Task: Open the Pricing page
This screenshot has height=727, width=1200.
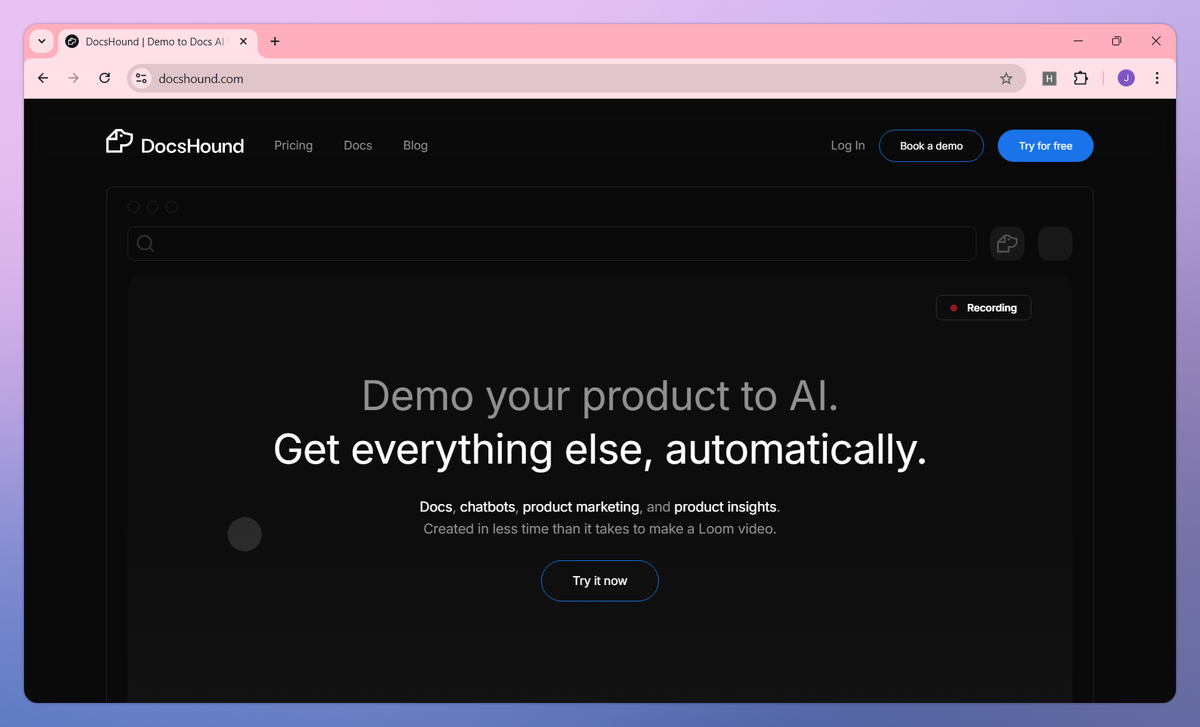Action: [293, 145]
